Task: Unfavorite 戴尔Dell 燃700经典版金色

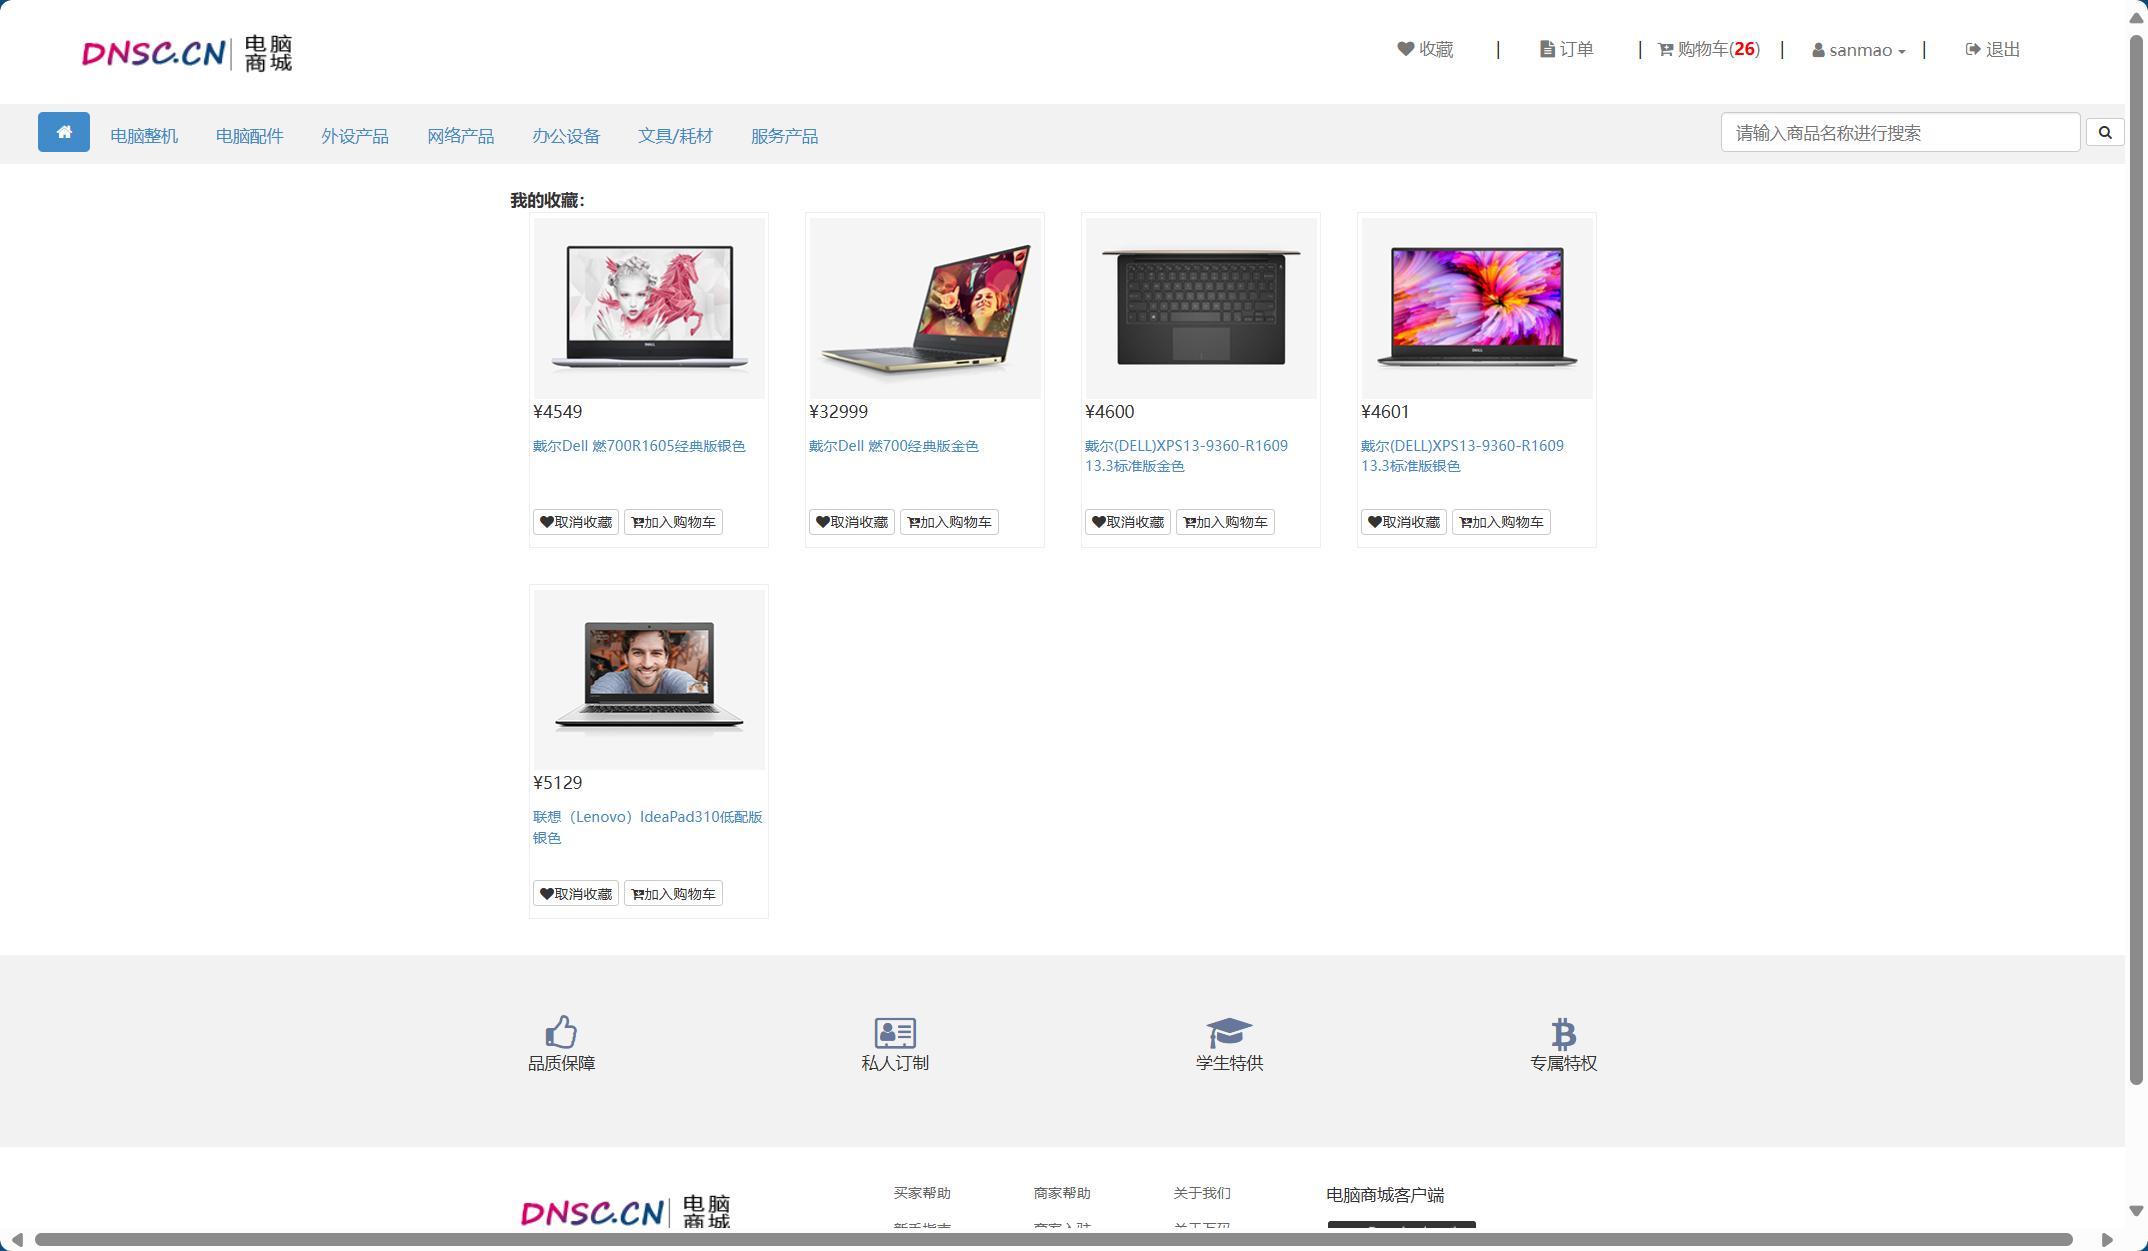Action: click(x=852, y=522)
